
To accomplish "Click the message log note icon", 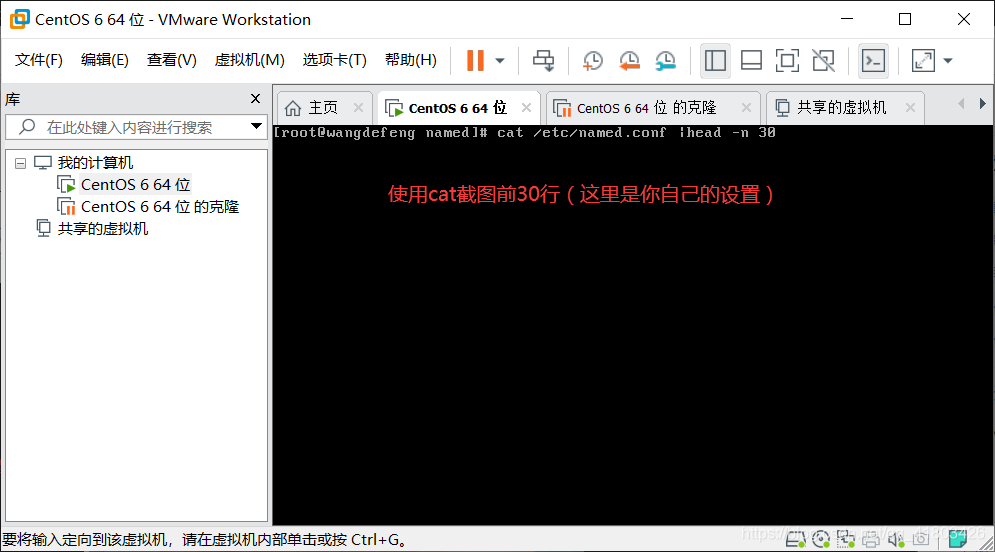I will (x=957, y=539).
